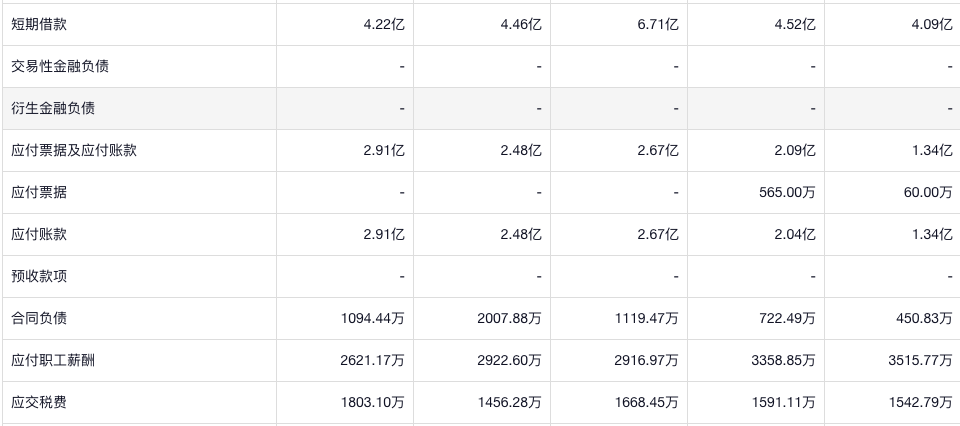This screenshot has width=960, height=426.
Task: Click the 450.83万 value in 合同负债 row
Action: 925,318
